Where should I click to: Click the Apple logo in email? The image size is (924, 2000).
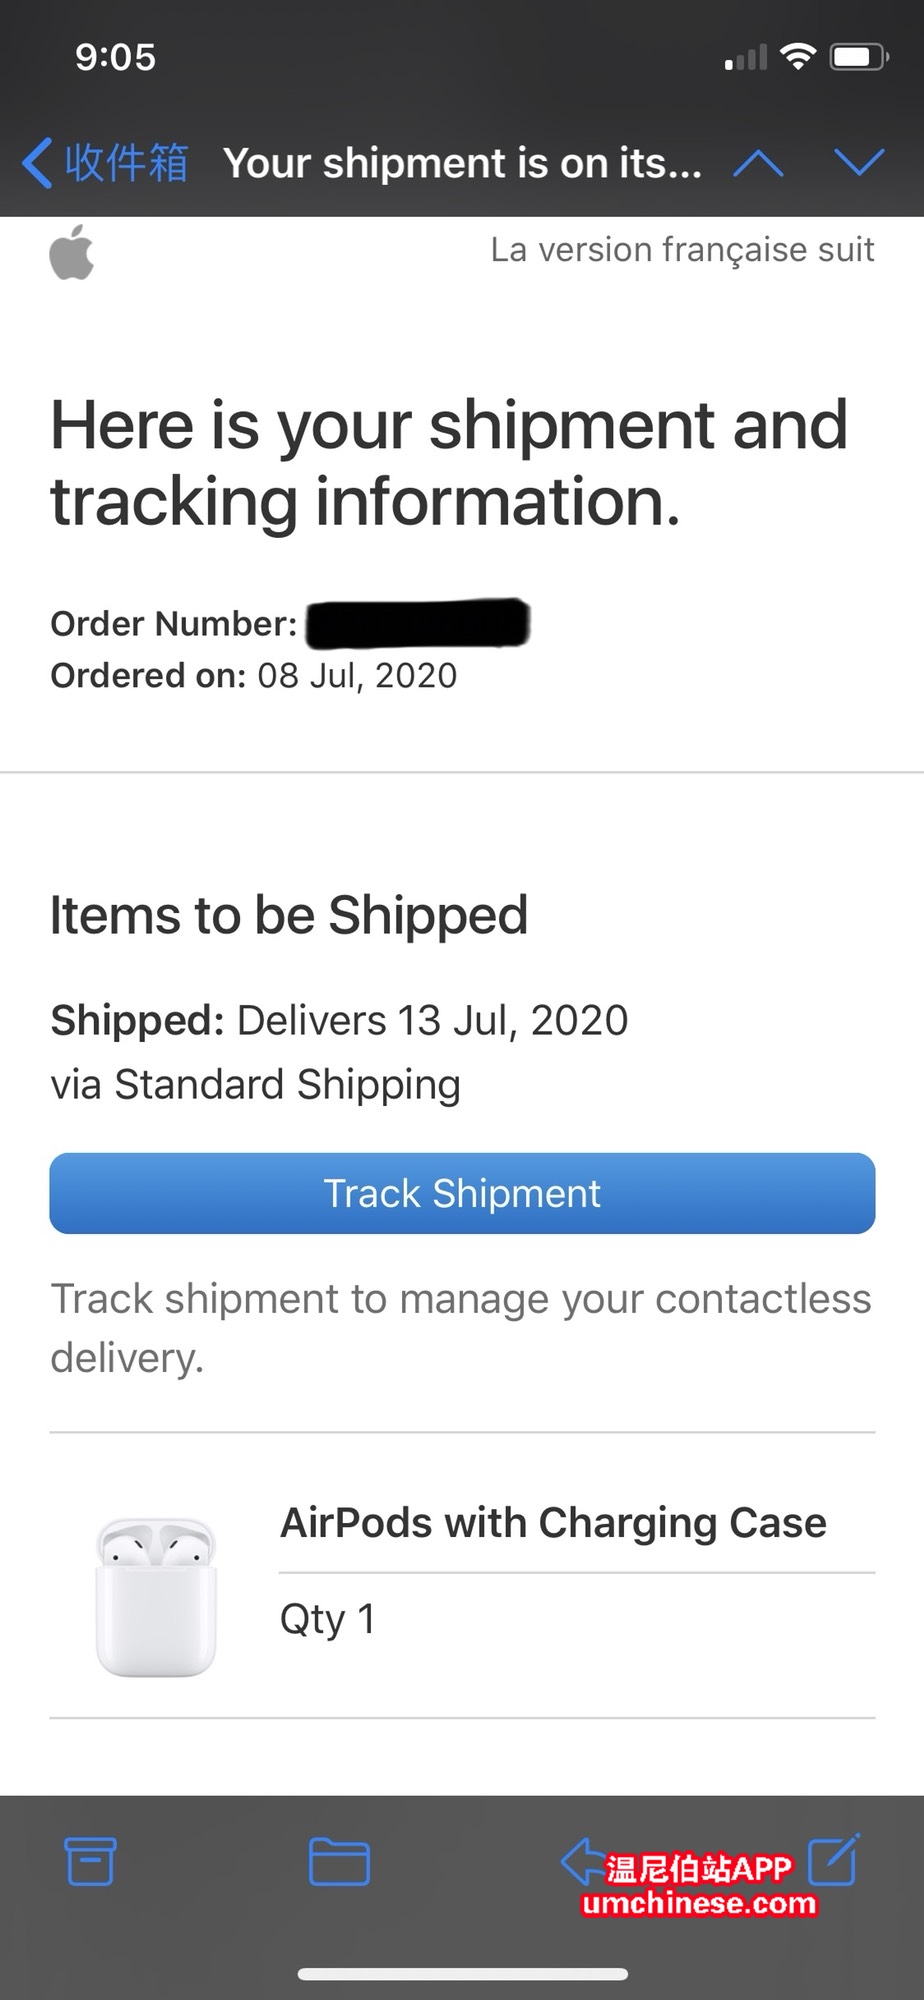(72, 253)
